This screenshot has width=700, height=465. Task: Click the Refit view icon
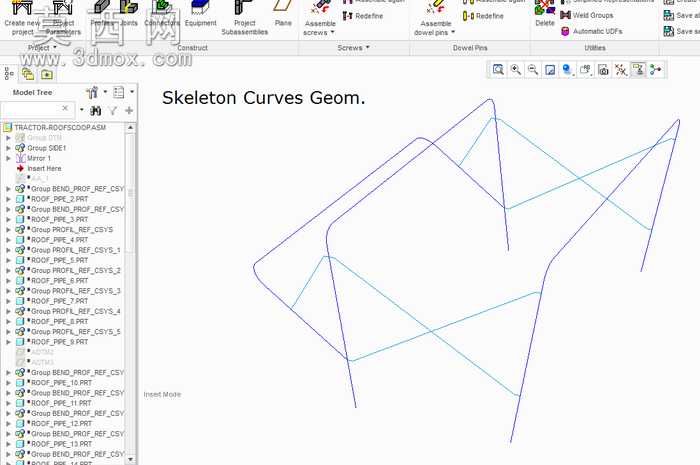pos(498,70)
